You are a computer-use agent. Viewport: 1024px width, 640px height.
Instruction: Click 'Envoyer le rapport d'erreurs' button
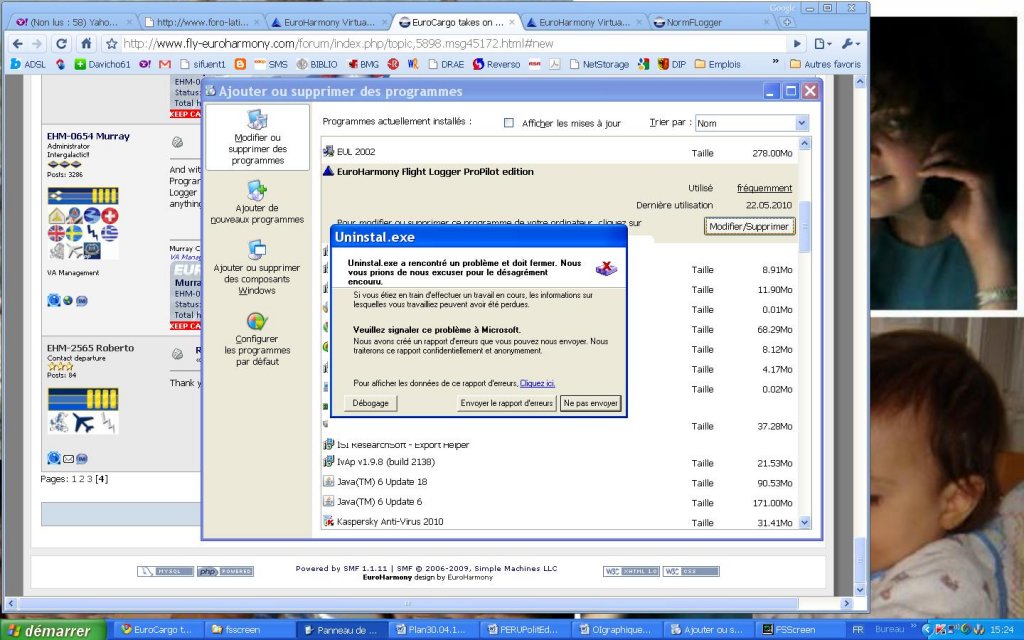[507, 403]
